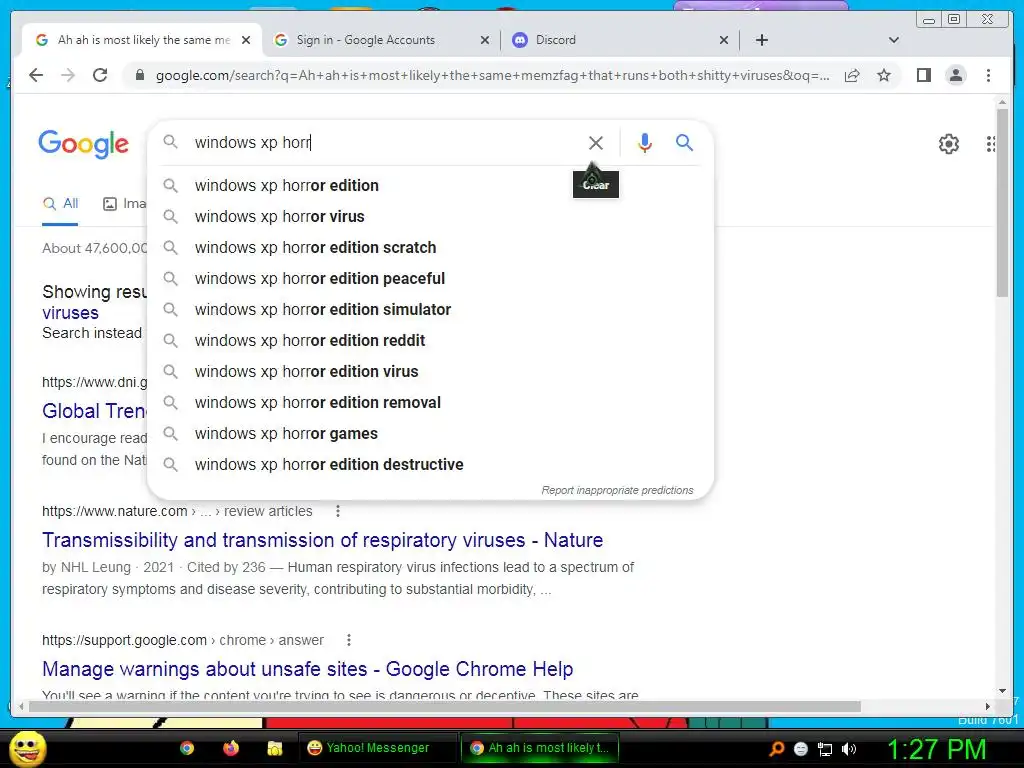Open new tab with plus button

click(761, 40)
